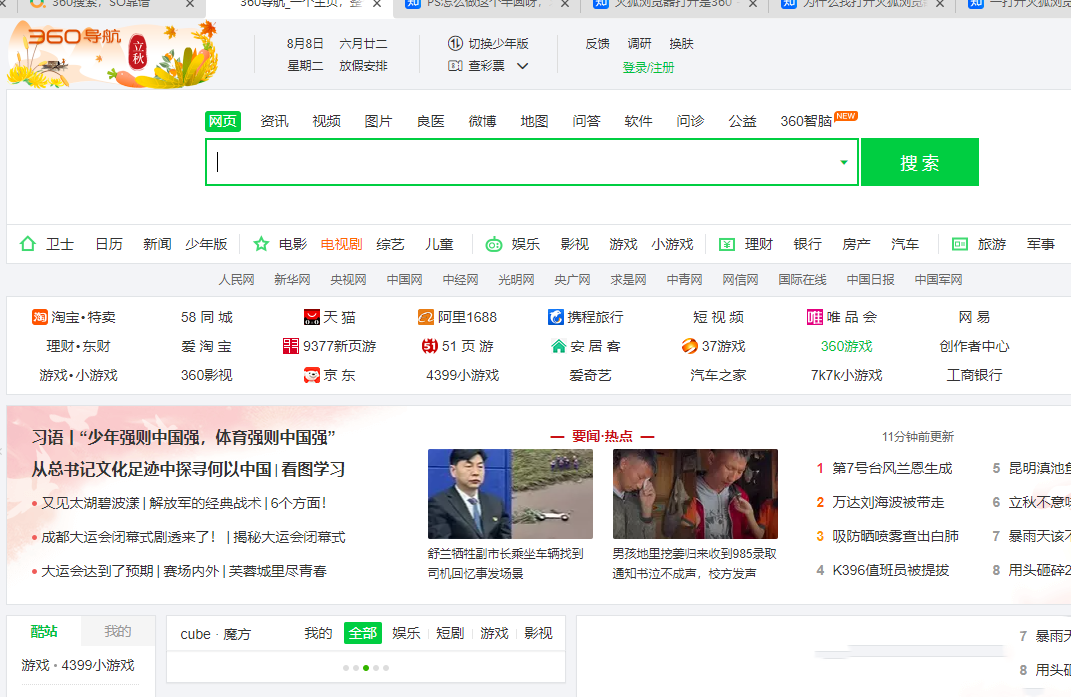Image resolution: width=1071 pixels, height=697 pixels.
Task: Click the 携程旅行 site icon
Action: click(556, 317)
